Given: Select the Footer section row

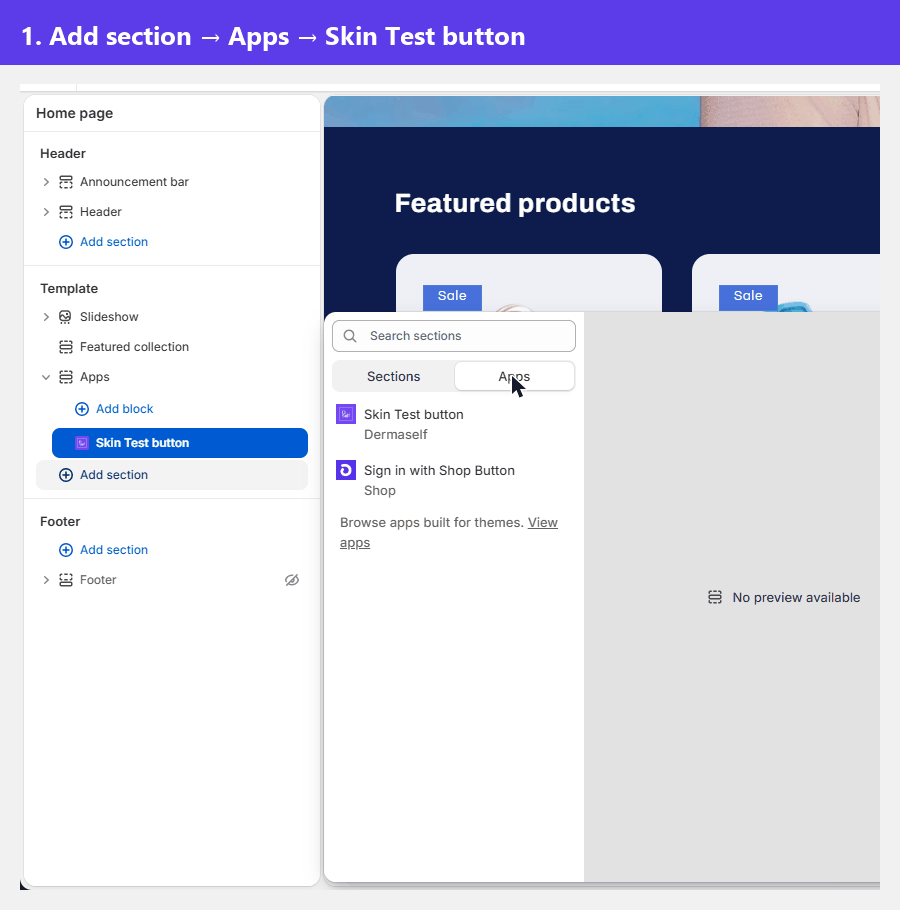Looking at the screenshot, I should point(98,580).
